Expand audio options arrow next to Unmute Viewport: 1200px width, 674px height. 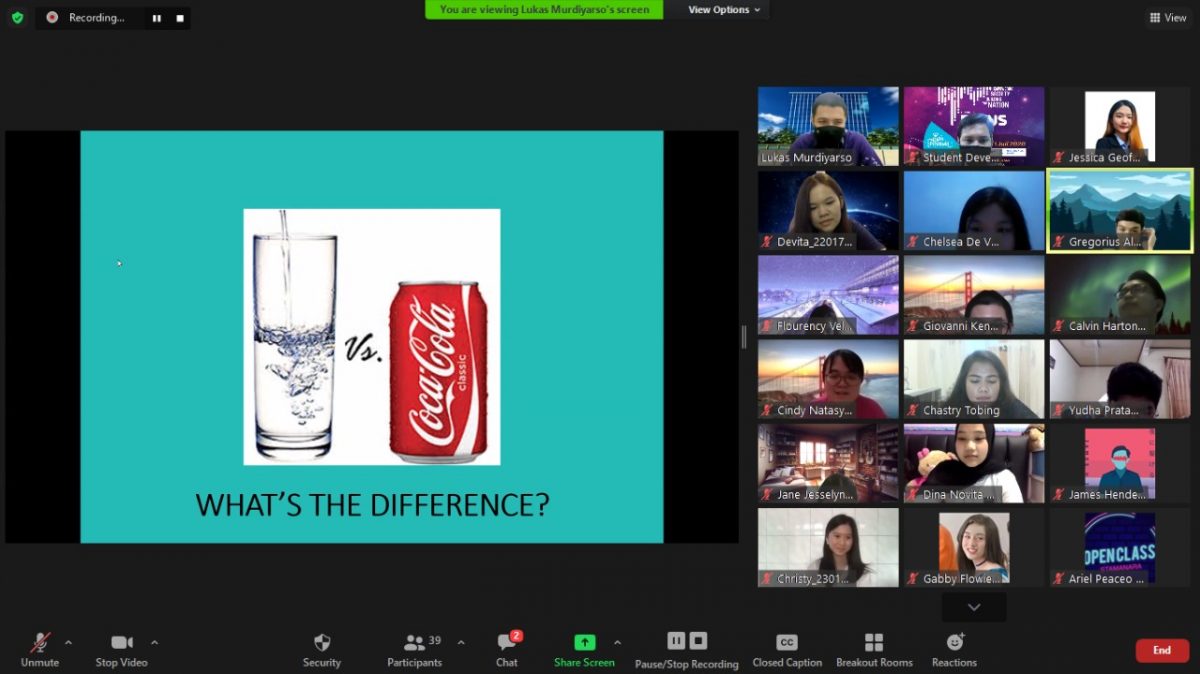click(68, 642)
